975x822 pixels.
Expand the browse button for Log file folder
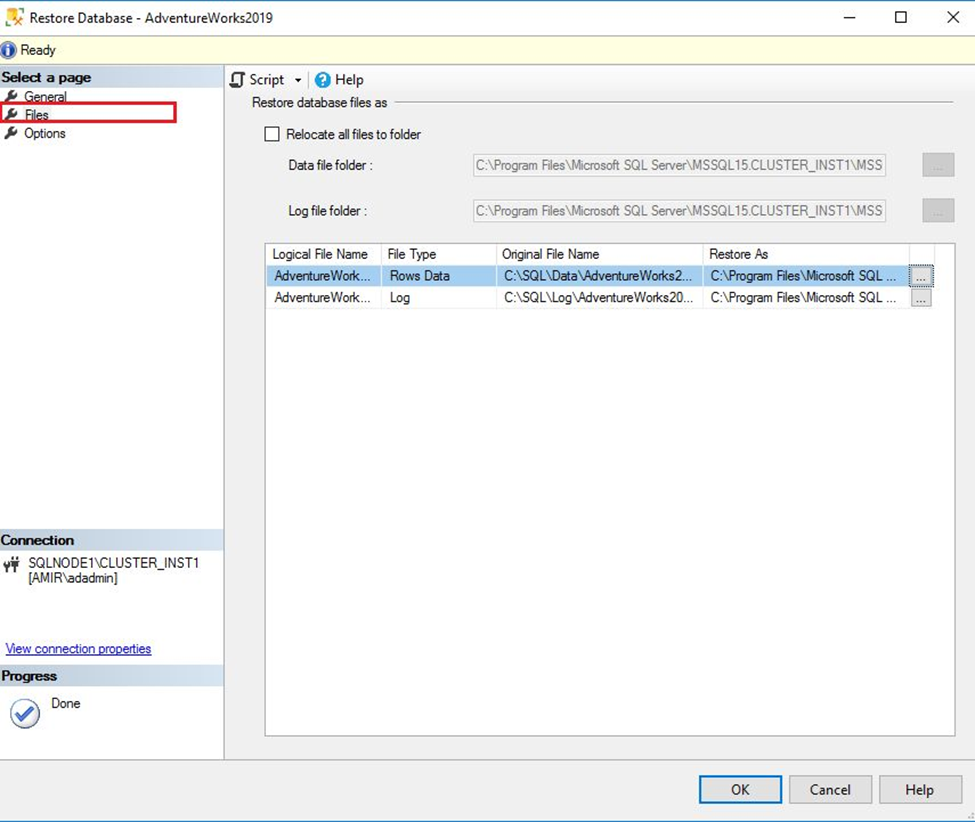[x=937, y=211]
